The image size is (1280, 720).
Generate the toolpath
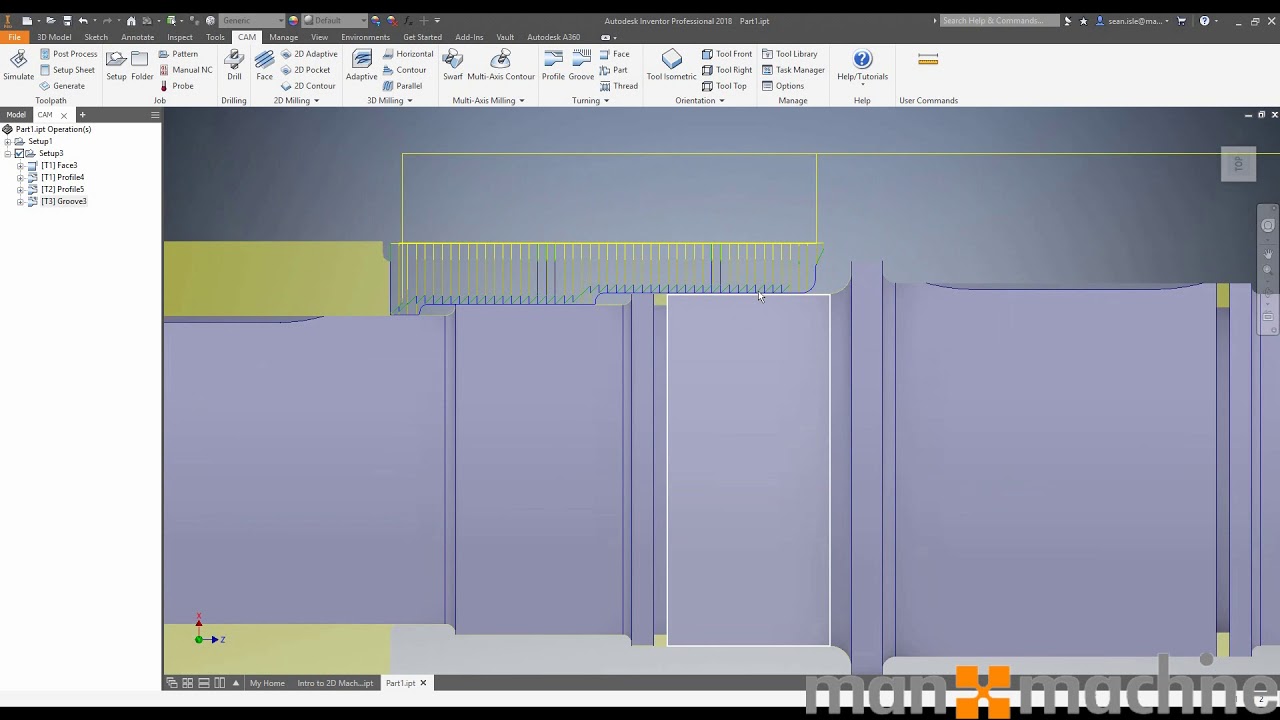tap(62, 86)
